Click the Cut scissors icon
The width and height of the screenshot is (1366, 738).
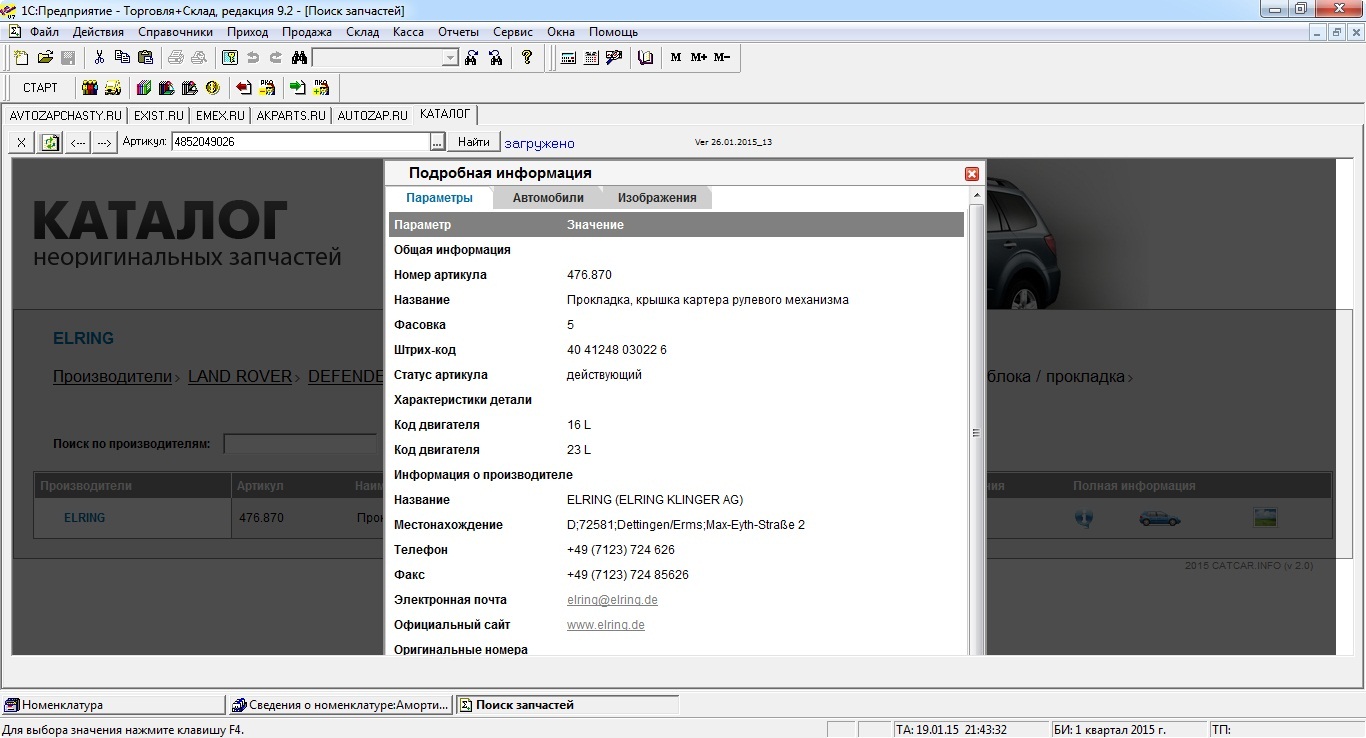(99, 58)
